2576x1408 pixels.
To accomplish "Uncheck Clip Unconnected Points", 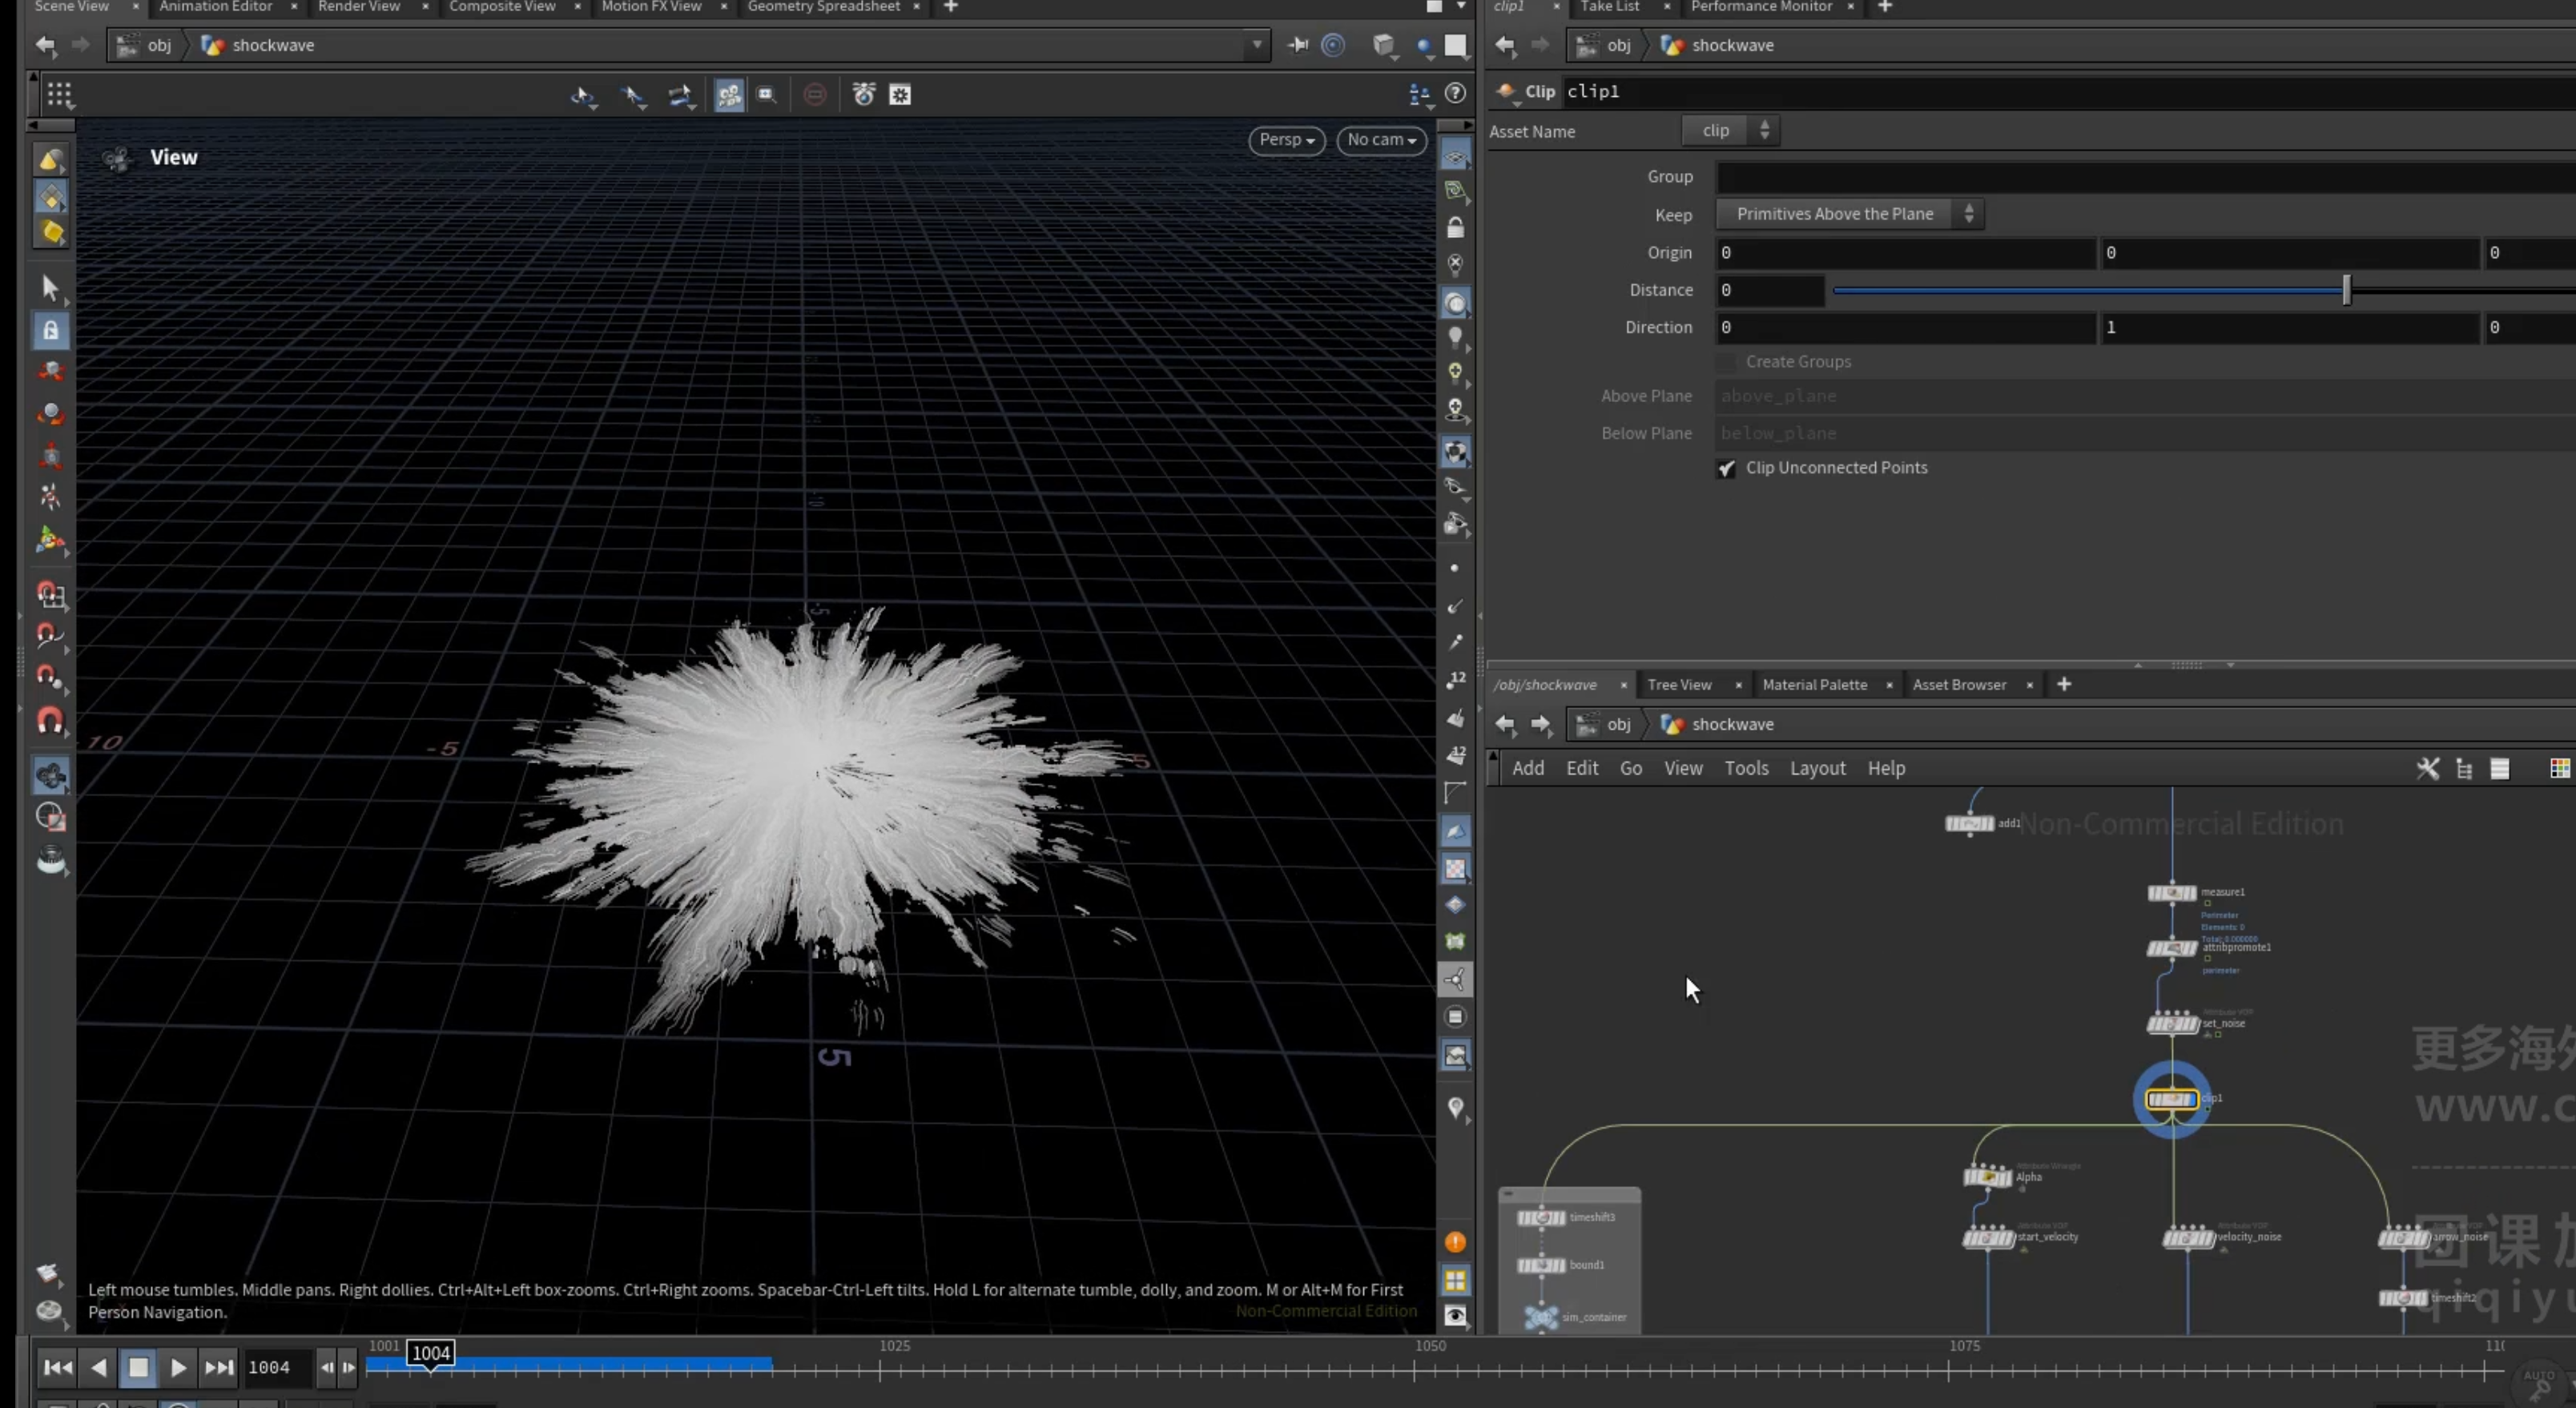I will pos(1726,468).
